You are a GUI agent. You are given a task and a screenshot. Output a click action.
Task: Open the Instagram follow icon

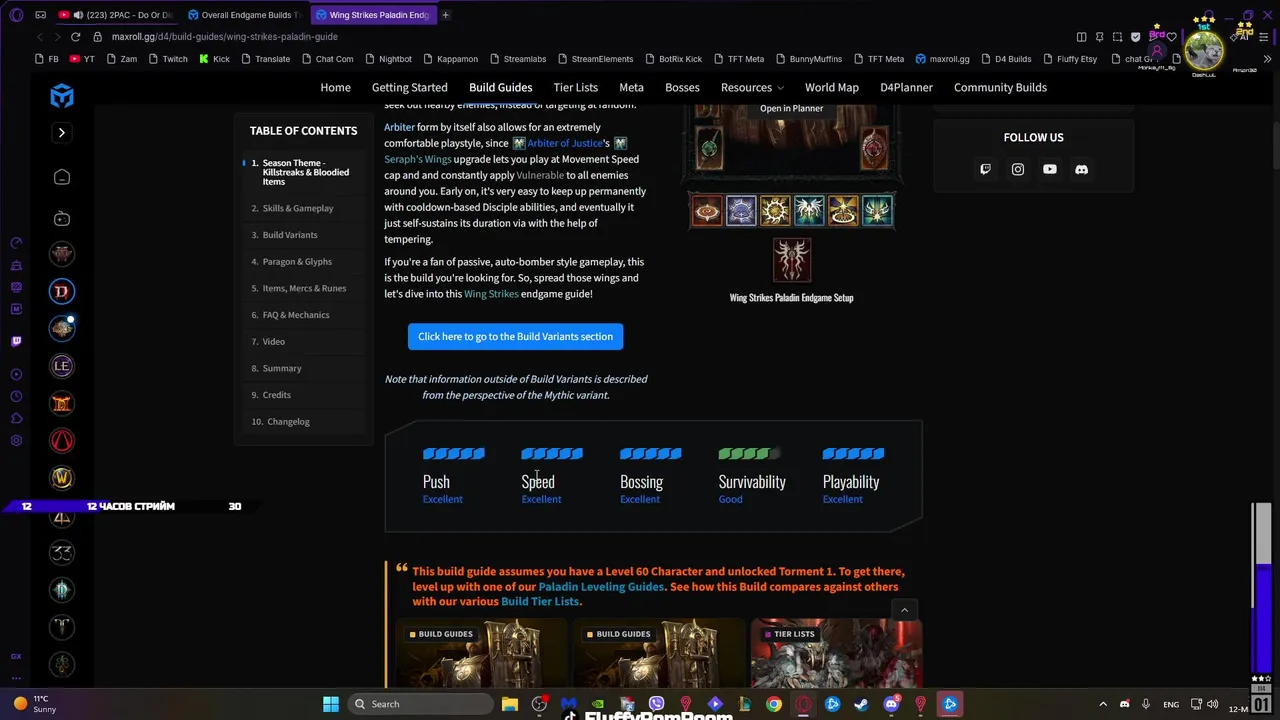tap(1017, 169)
